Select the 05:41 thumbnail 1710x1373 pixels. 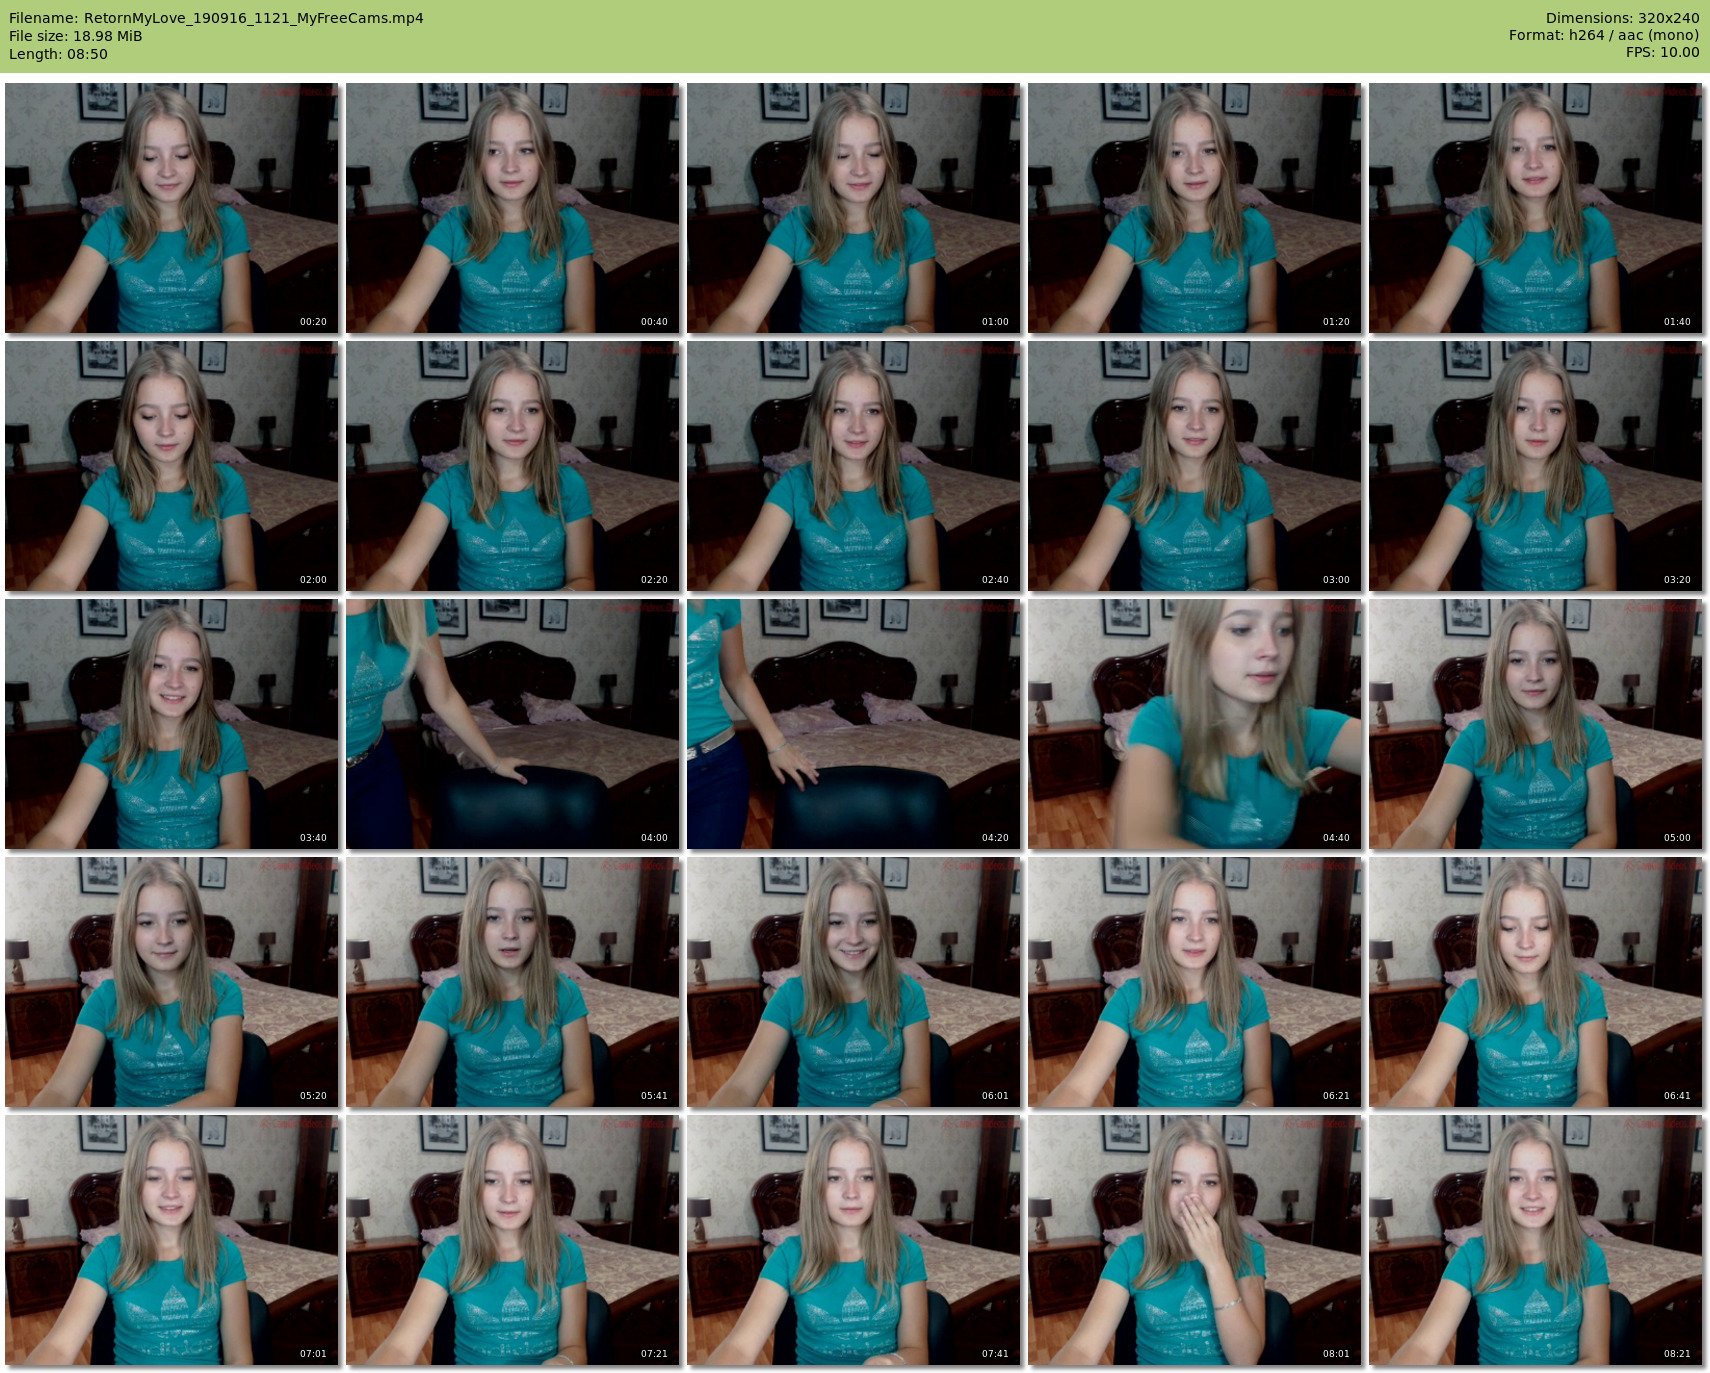512,982
